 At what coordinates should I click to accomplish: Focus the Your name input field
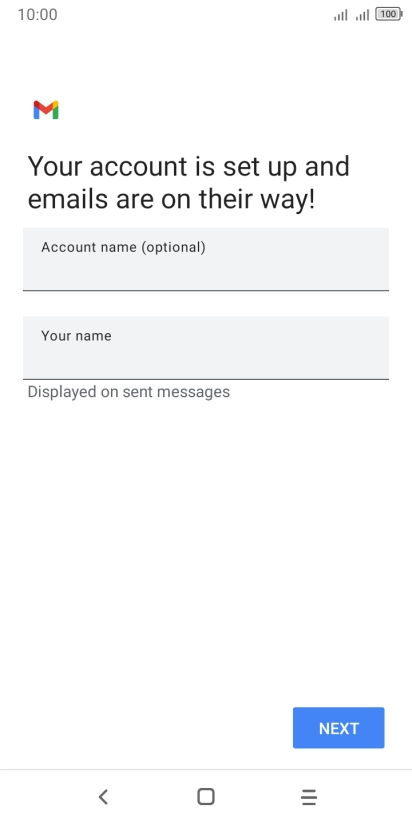coord(206,348)
